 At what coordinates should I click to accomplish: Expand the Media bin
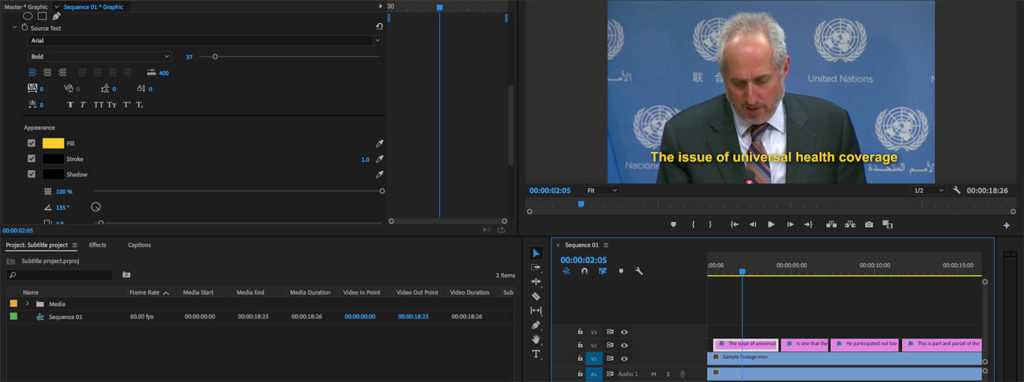coord(27,304)
